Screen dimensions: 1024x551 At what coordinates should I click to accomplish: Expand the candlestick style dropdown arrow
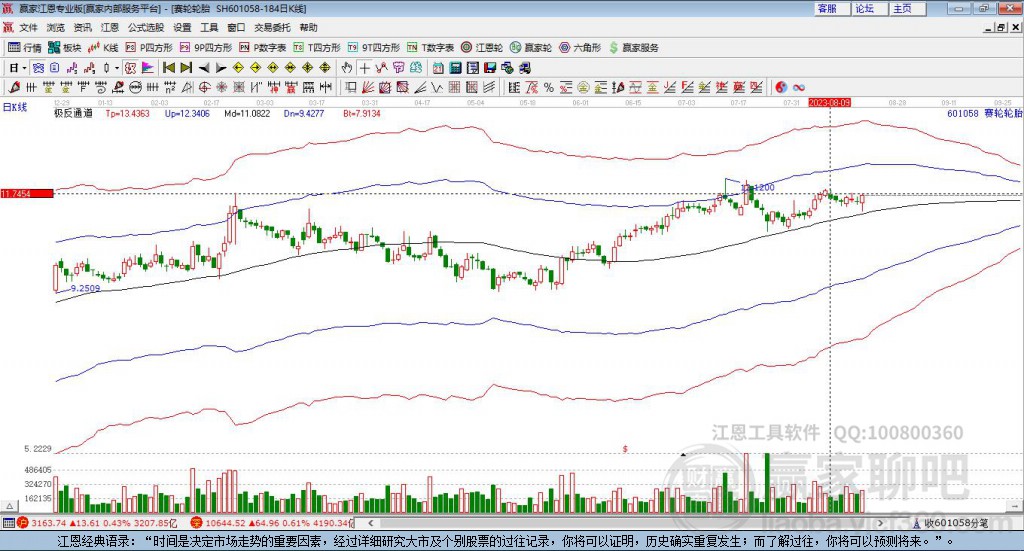click(117, 68)
